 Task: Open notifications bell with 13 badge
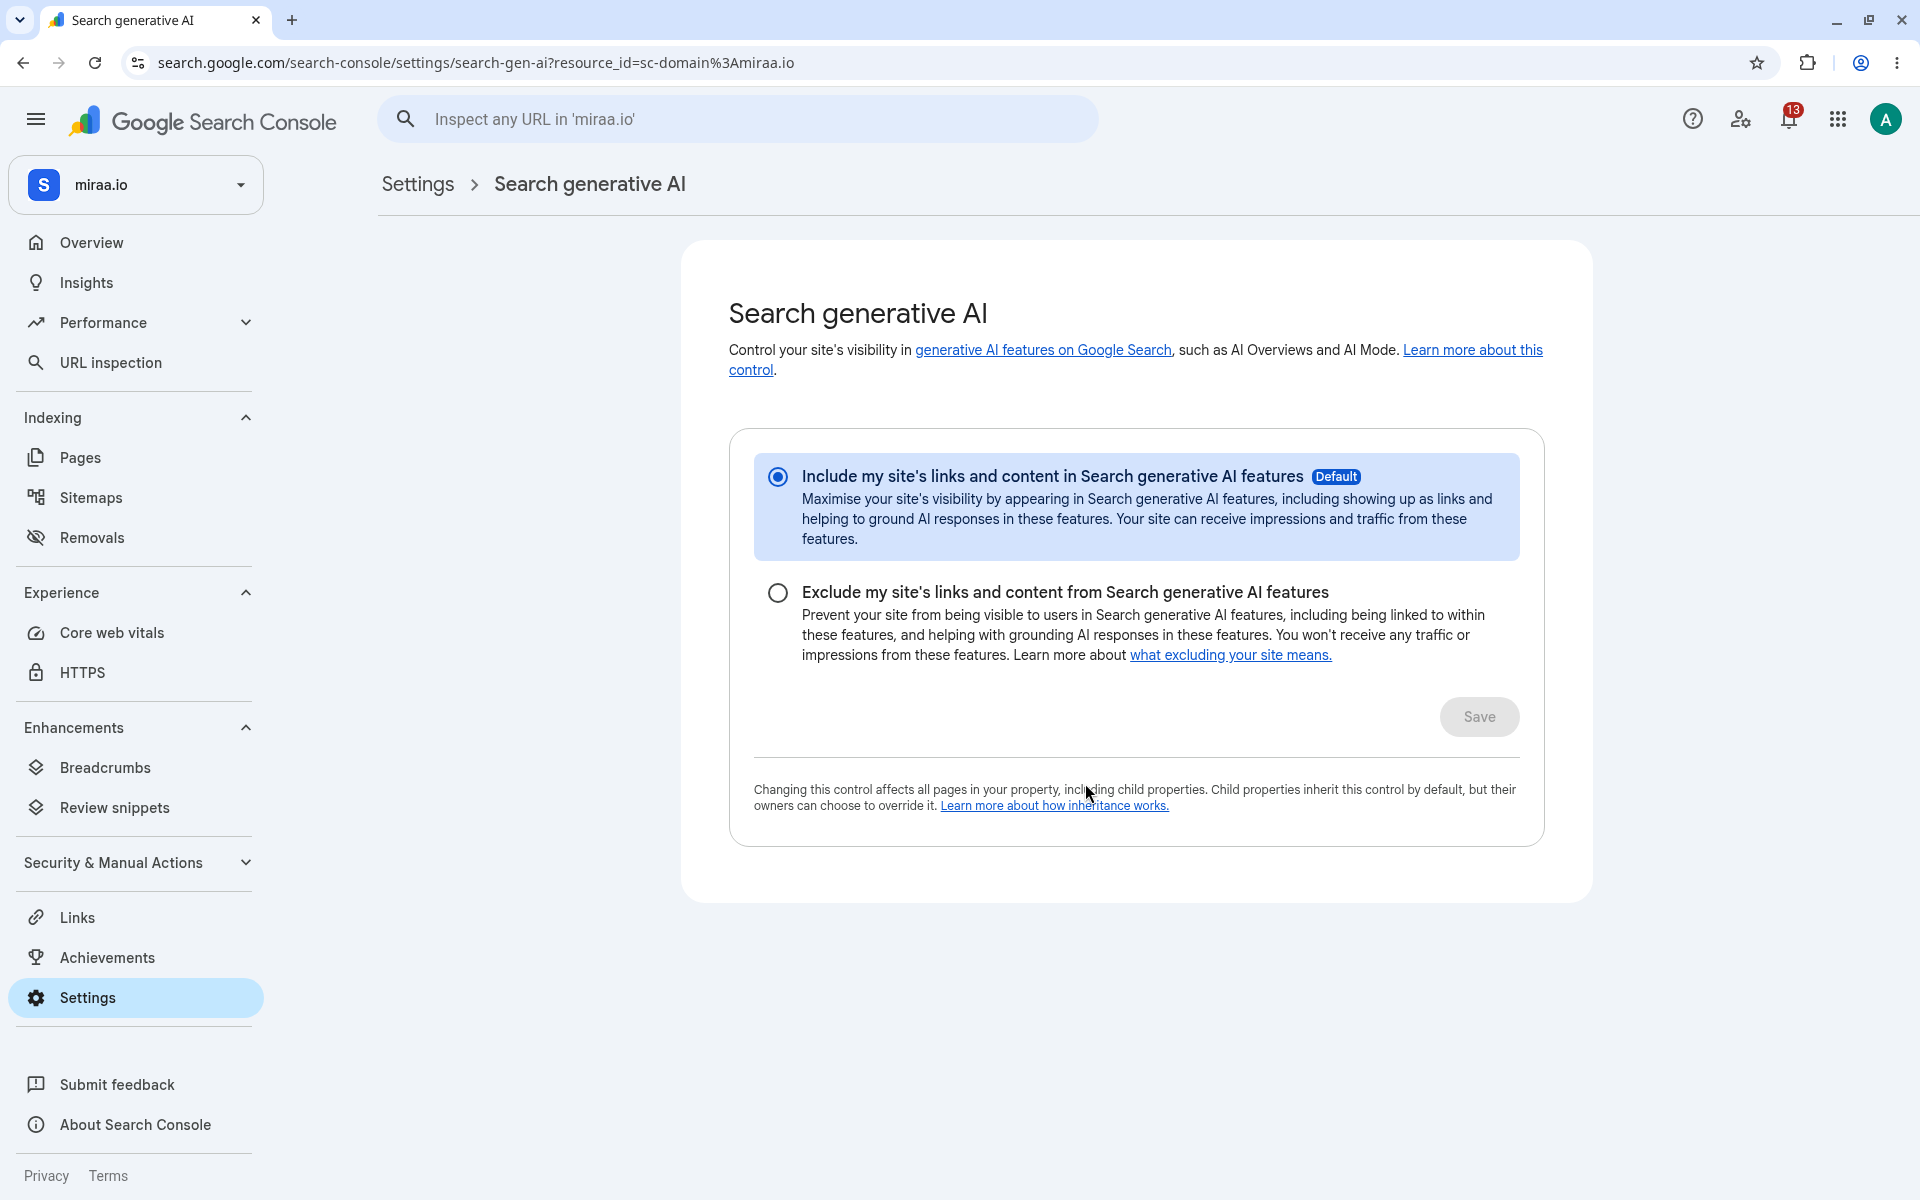click(x=1789, y=119)
